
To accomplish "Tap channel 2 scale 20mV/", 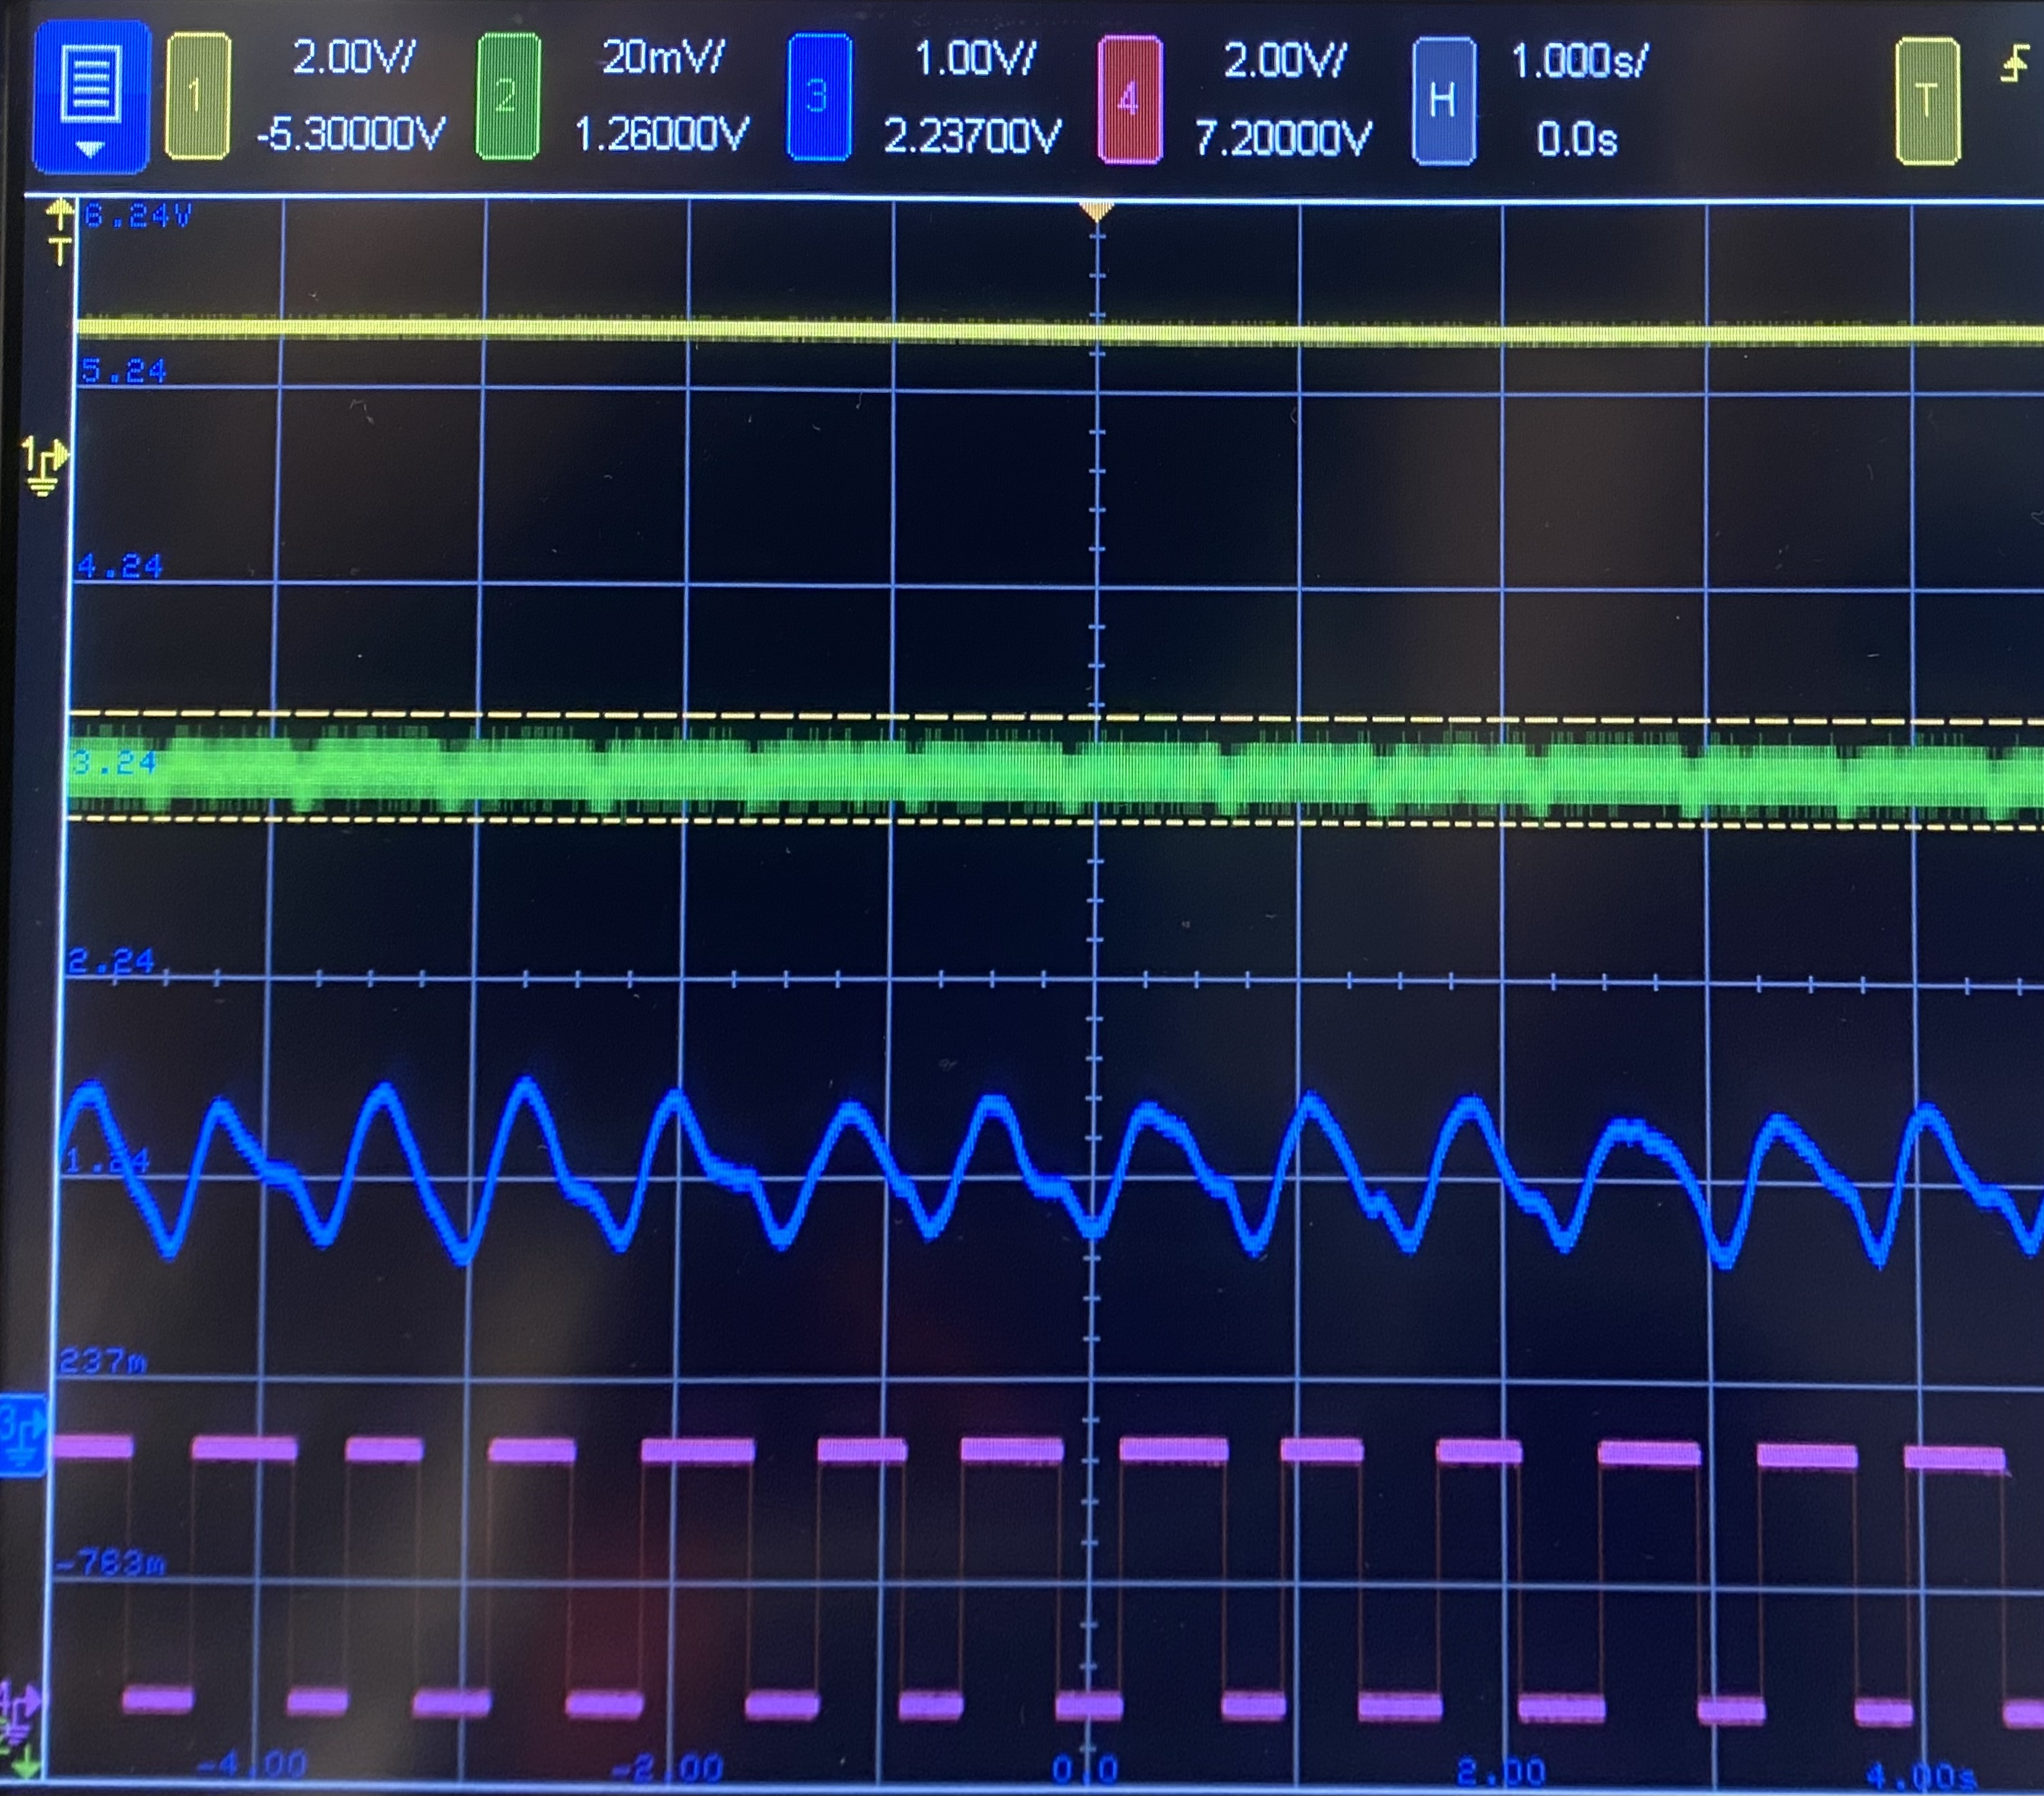I will point(663,58).
